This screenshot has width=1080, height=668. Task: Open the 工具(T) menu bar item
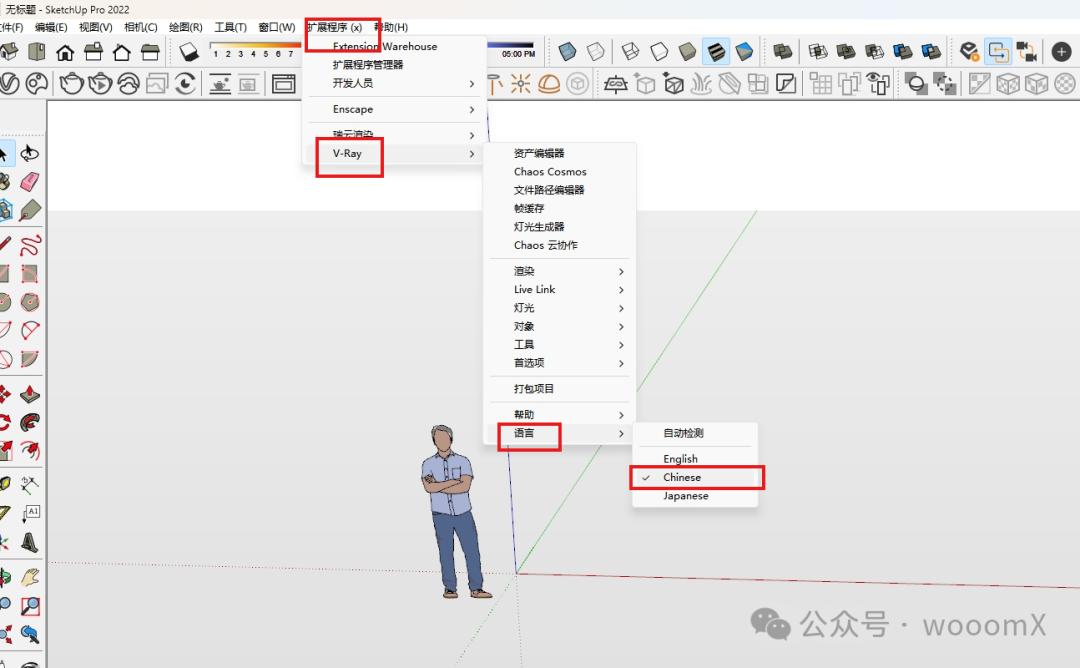pos(231,27)
